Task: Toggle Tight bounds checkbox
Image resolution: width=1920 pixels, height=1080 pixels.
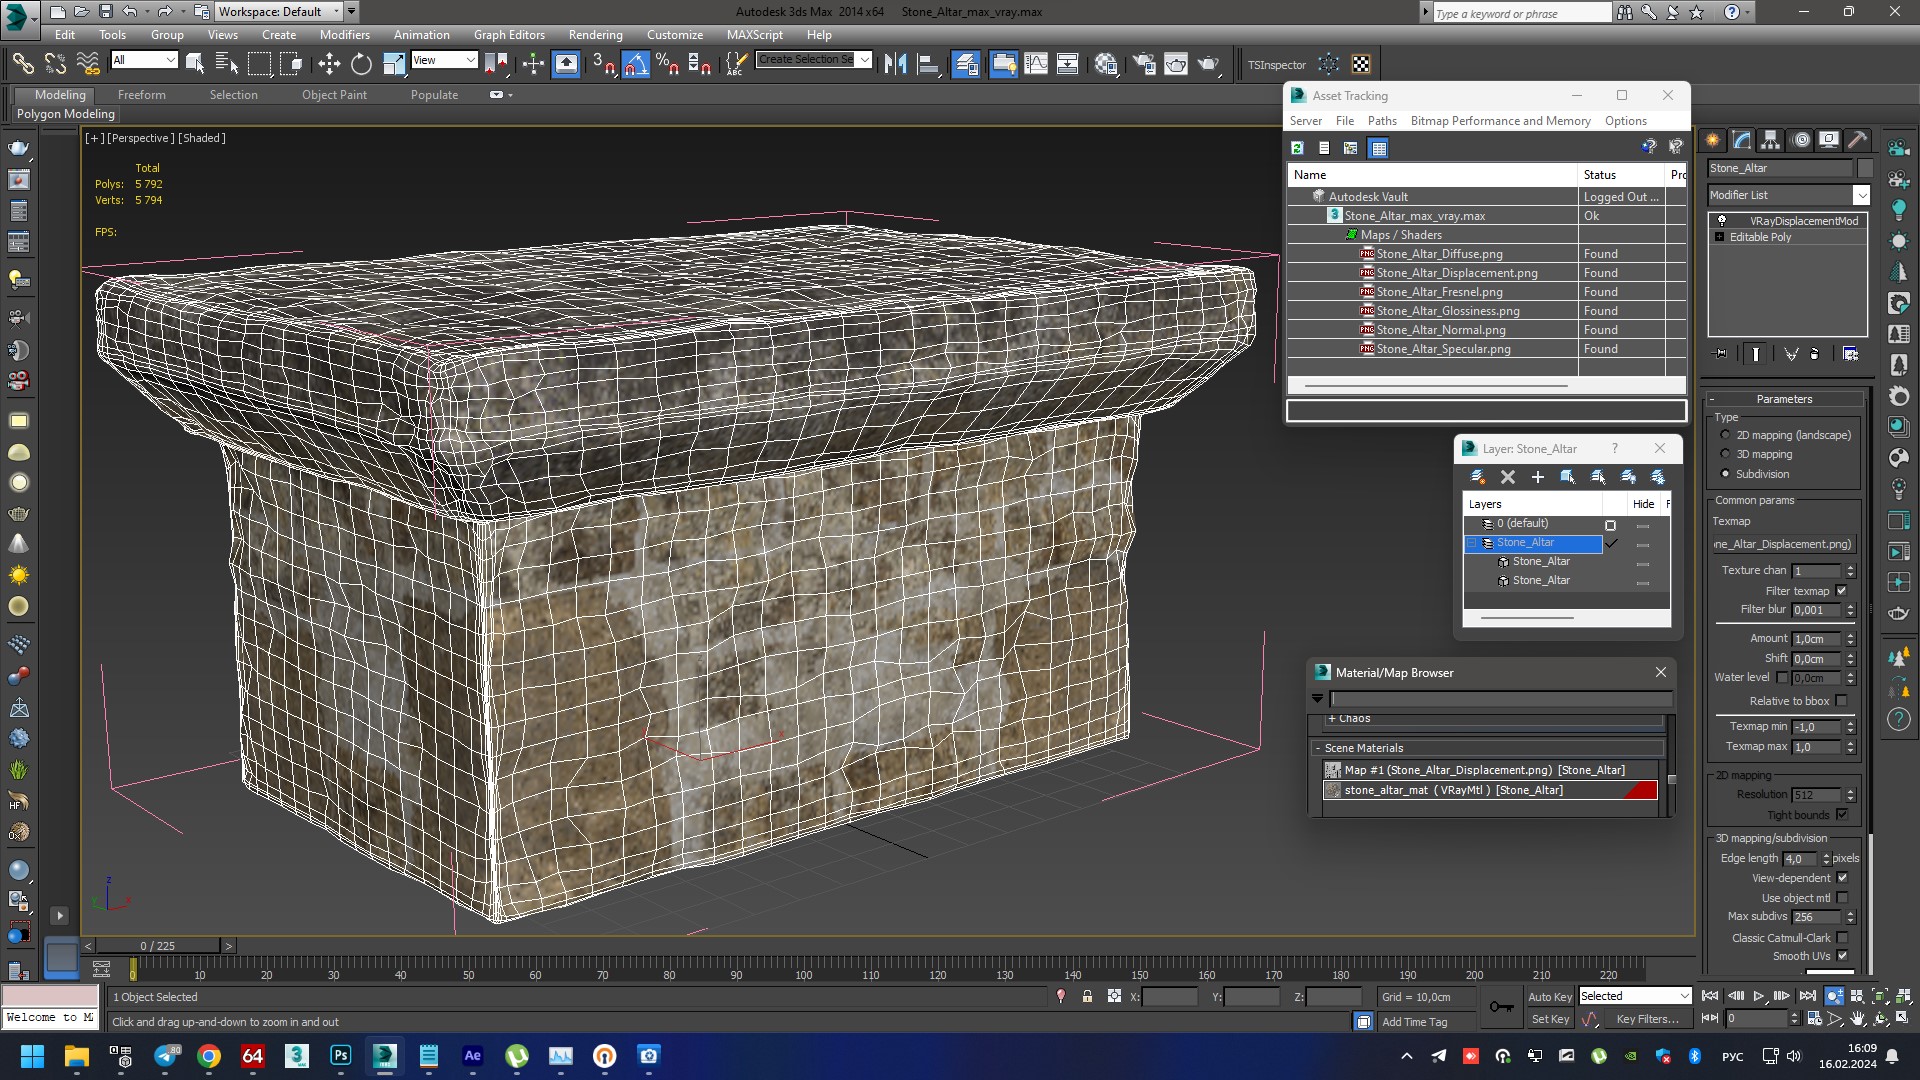Action: pos(1842,815)
